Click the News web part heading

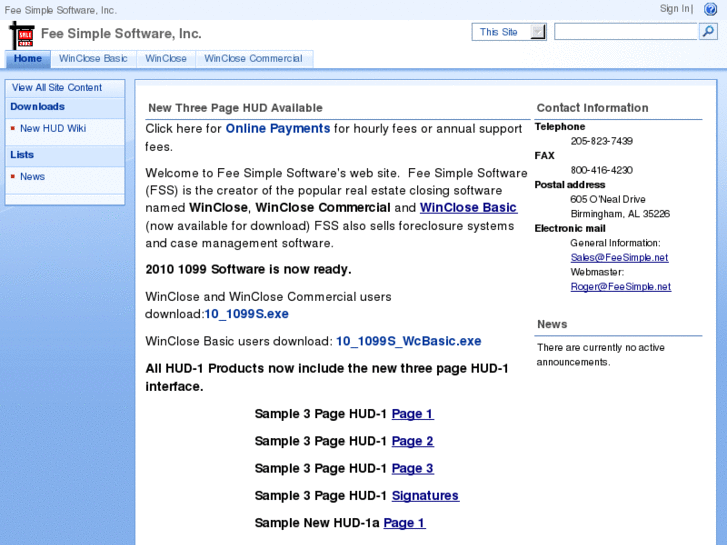tap(552, 324)
